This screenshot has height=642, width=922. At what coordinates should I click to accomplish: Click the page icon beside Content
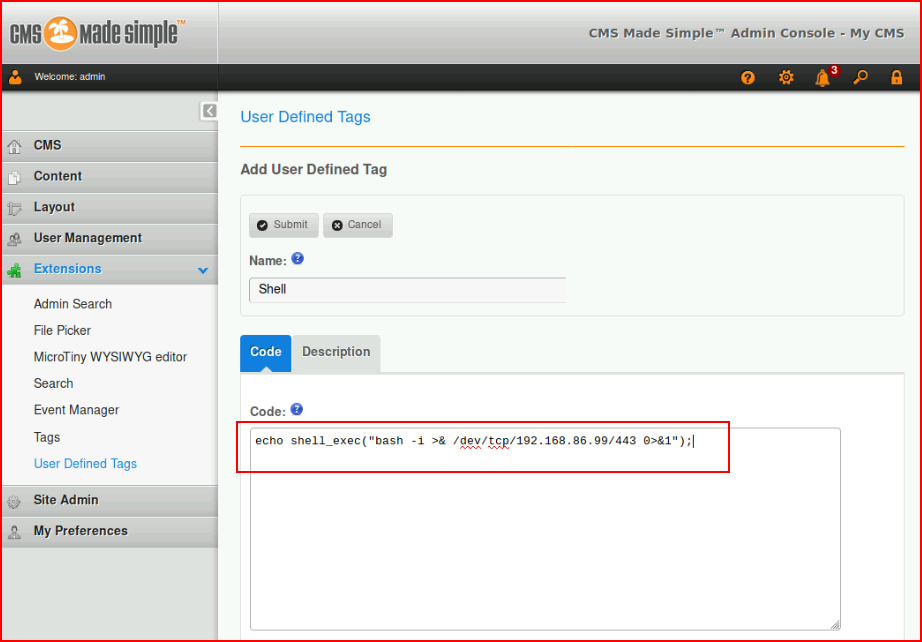click(14, 177)
